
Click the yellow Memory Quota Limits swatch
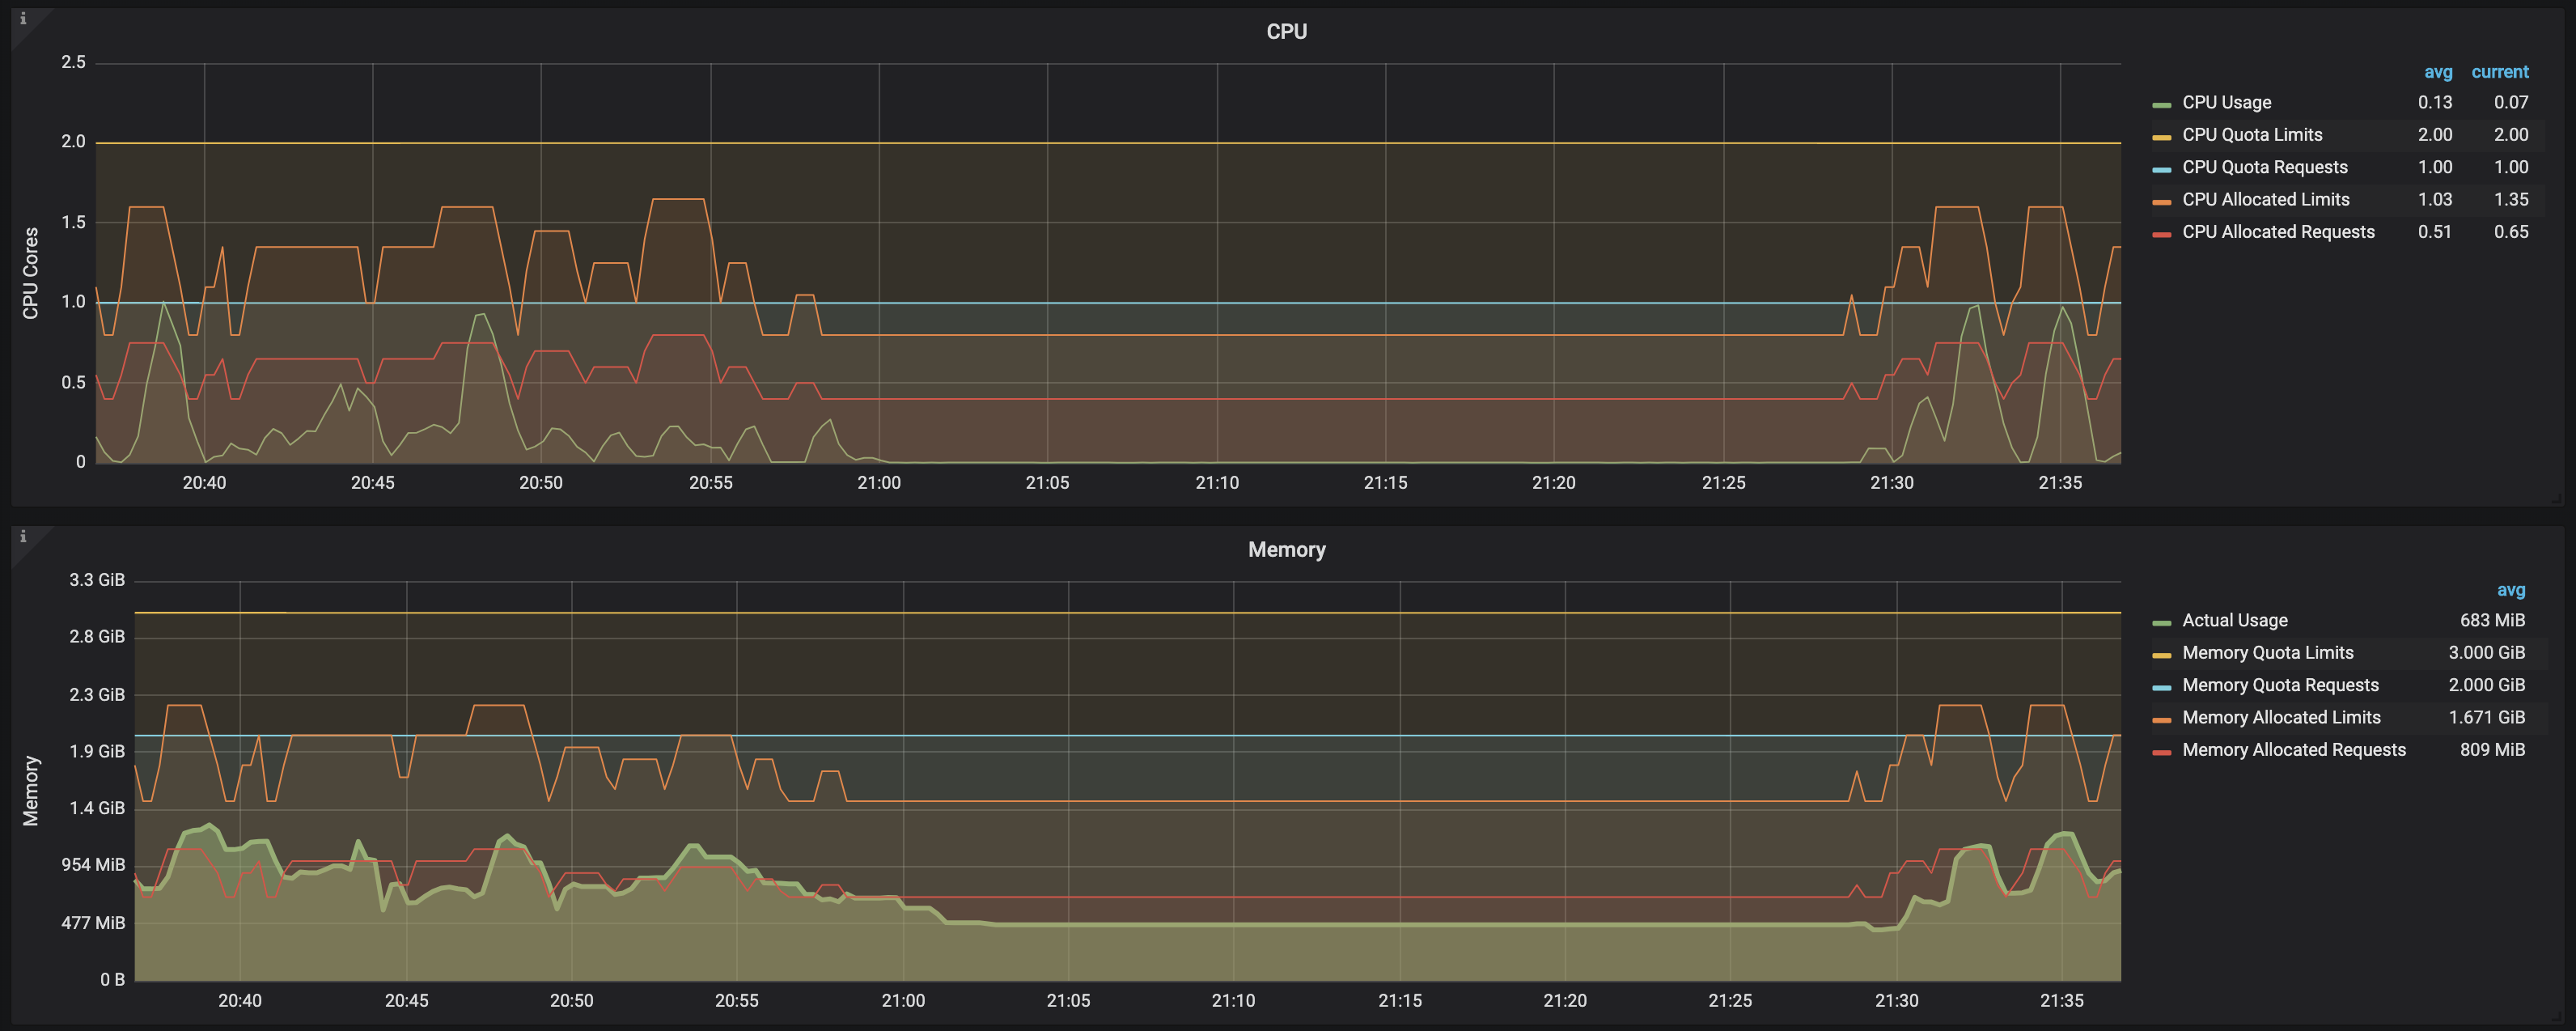2161,655
